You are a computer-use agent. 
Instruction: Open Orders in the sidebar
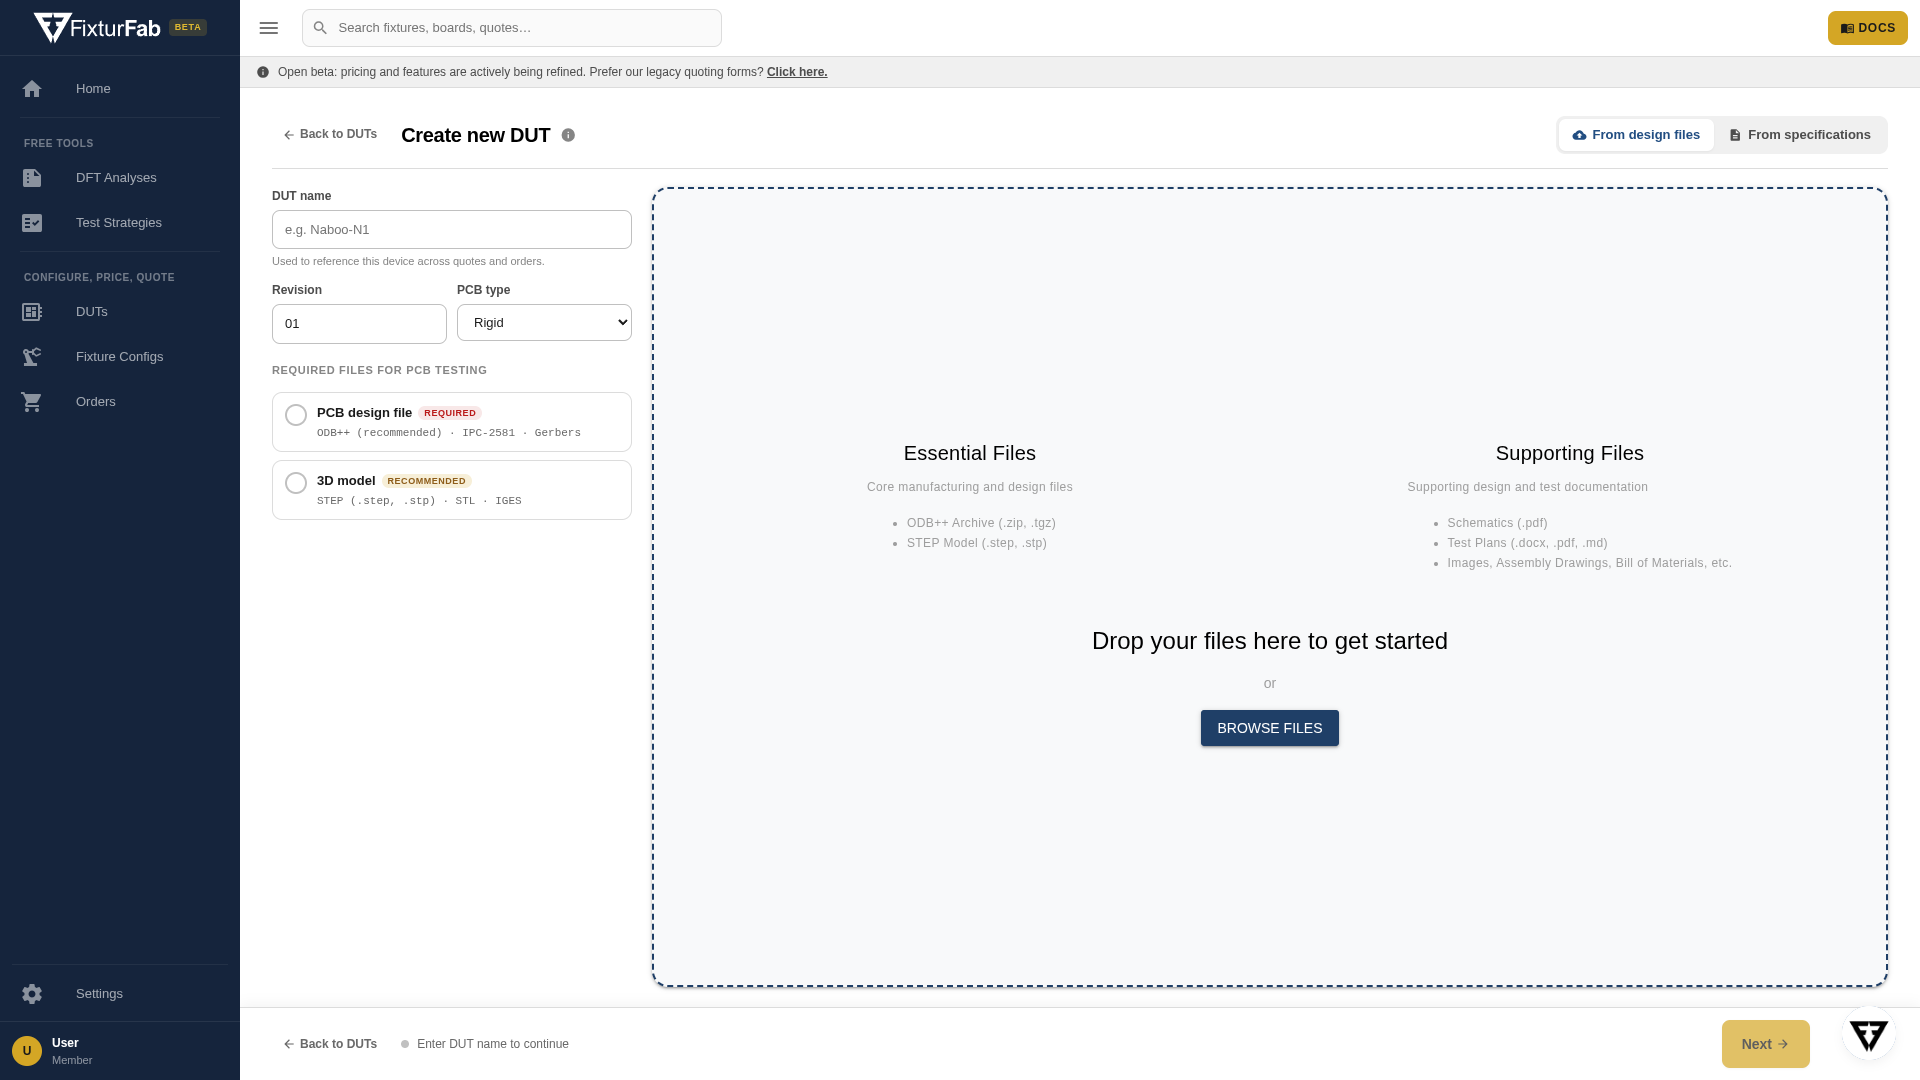point(120,402)
